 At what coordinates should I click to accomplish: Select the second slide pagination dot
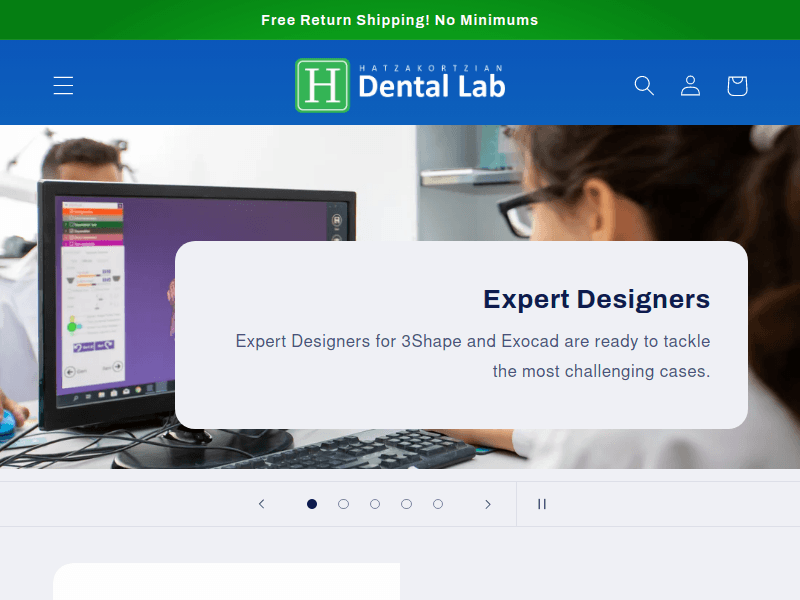coord(343,504)
